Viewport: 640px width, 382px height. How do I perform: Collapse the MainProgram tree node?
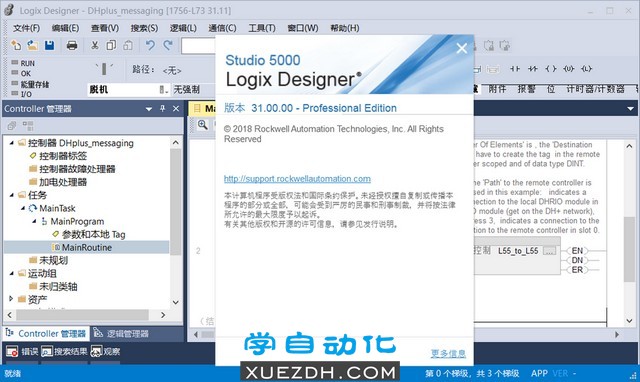coord(34,221)
